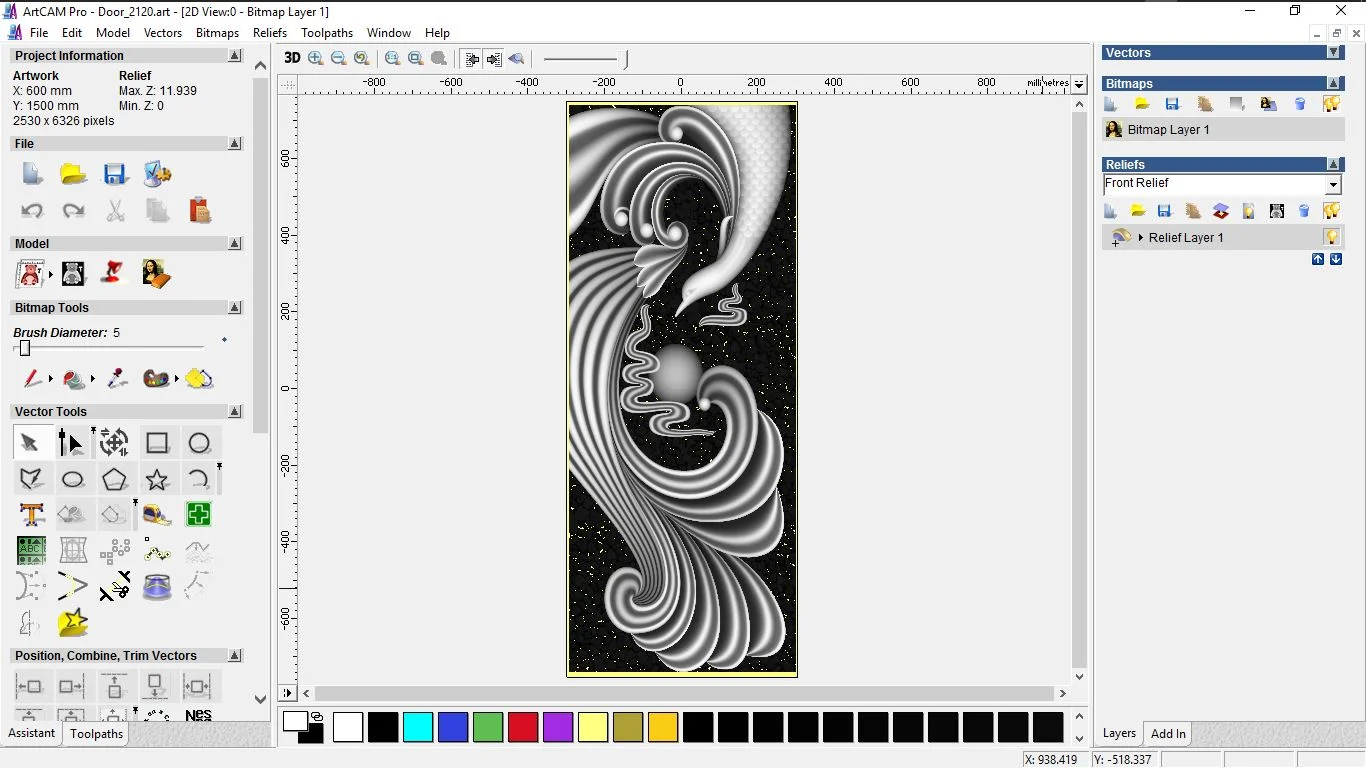Choose the Create Polygon vector tool
Screen dimensions: 1366x768
[114, 479]
